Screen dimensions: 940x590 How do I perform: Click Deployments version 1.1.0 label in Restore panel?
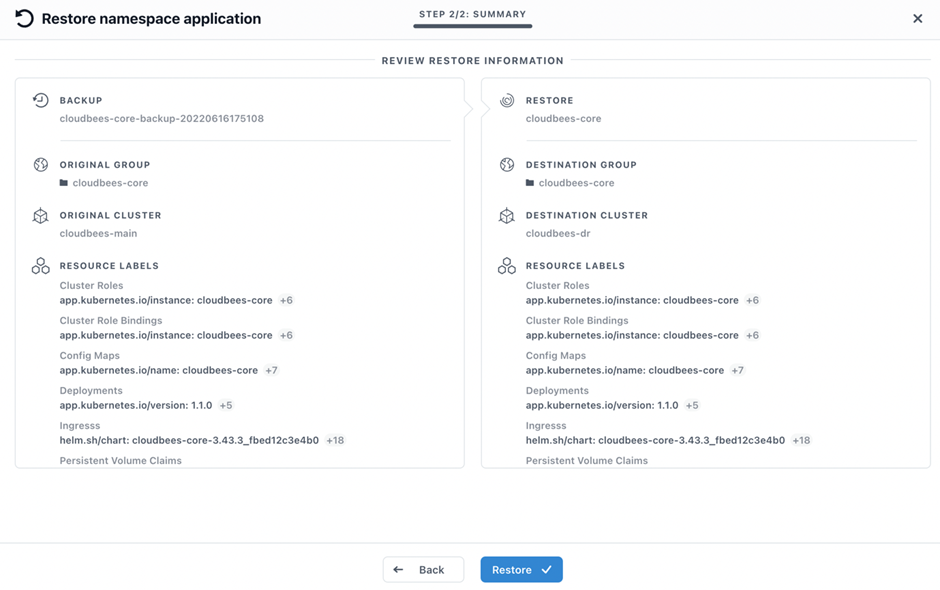tap(602, 405)
